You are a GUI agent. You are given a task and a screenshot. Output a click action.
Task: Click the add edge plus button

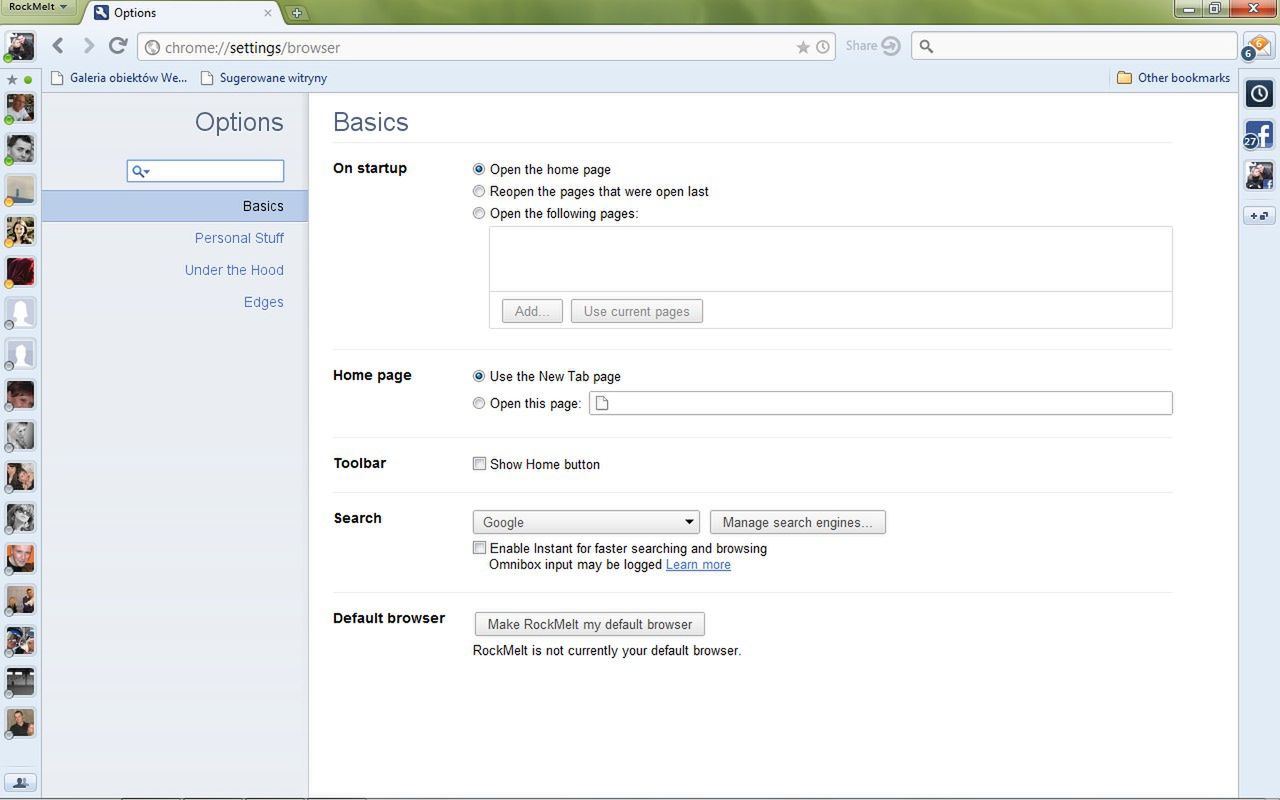click(1259, 215)
